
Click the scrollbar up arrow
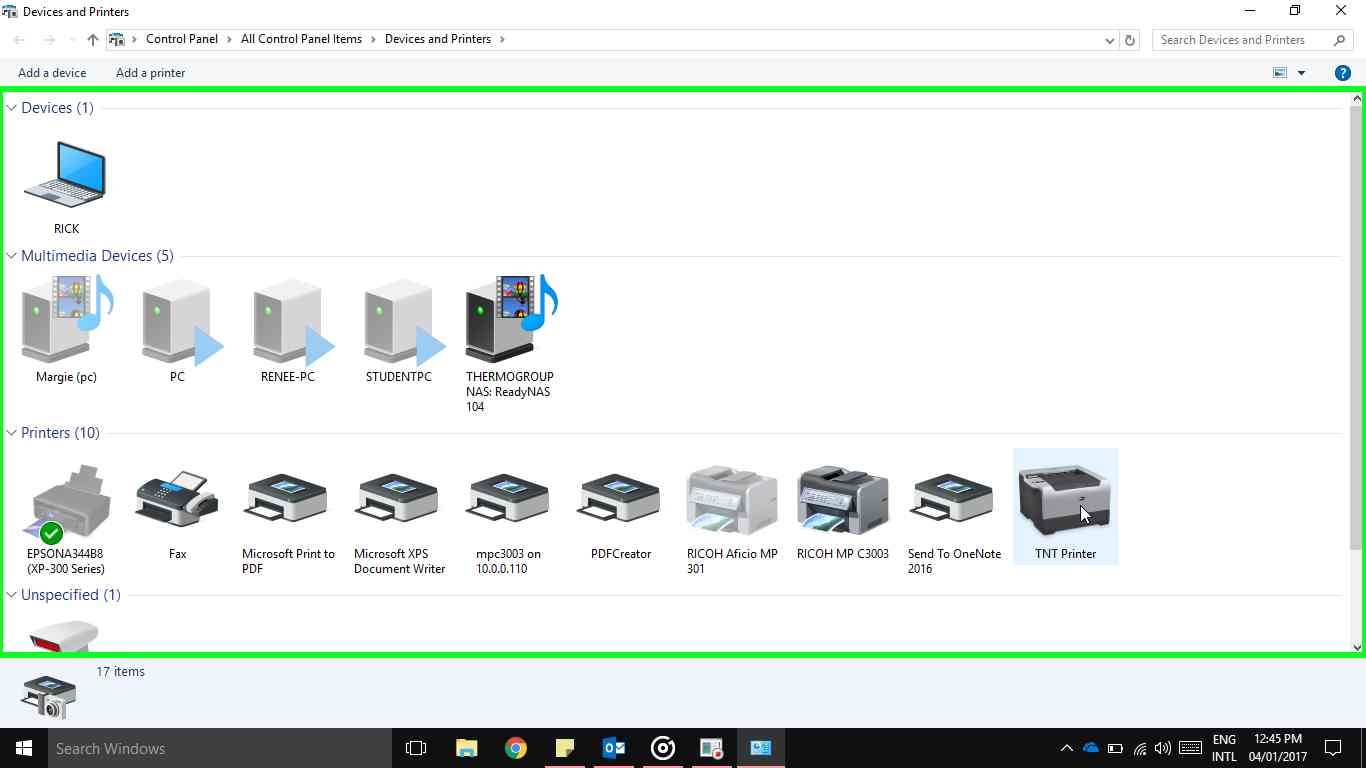coord(1357,98)
